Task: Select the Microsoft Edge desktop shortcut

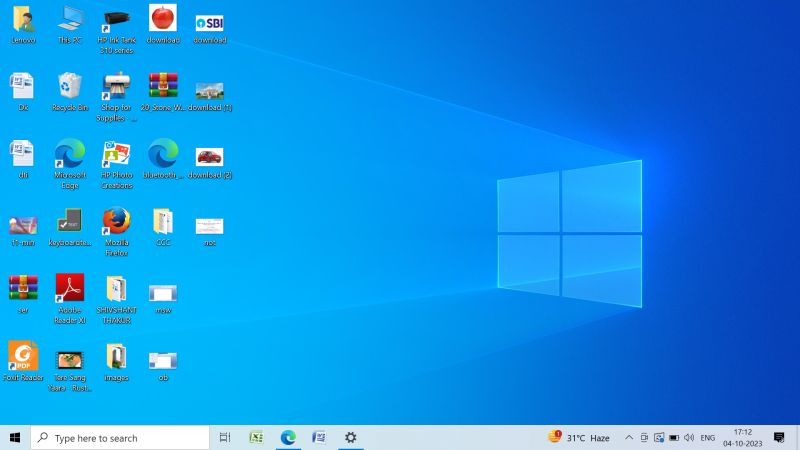Action: (x=69, y=154)
